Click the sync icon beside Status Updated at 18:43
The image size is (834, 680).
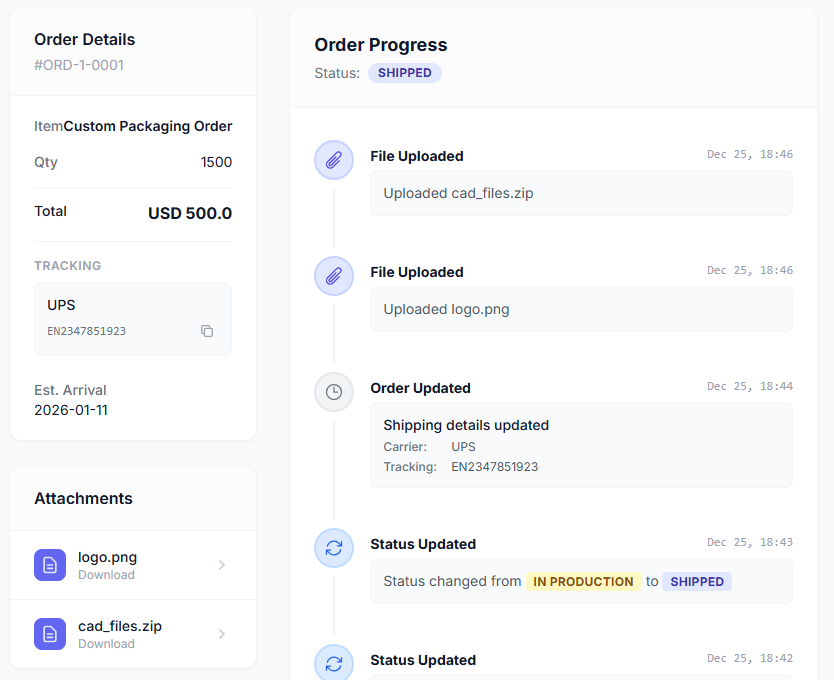334,548
